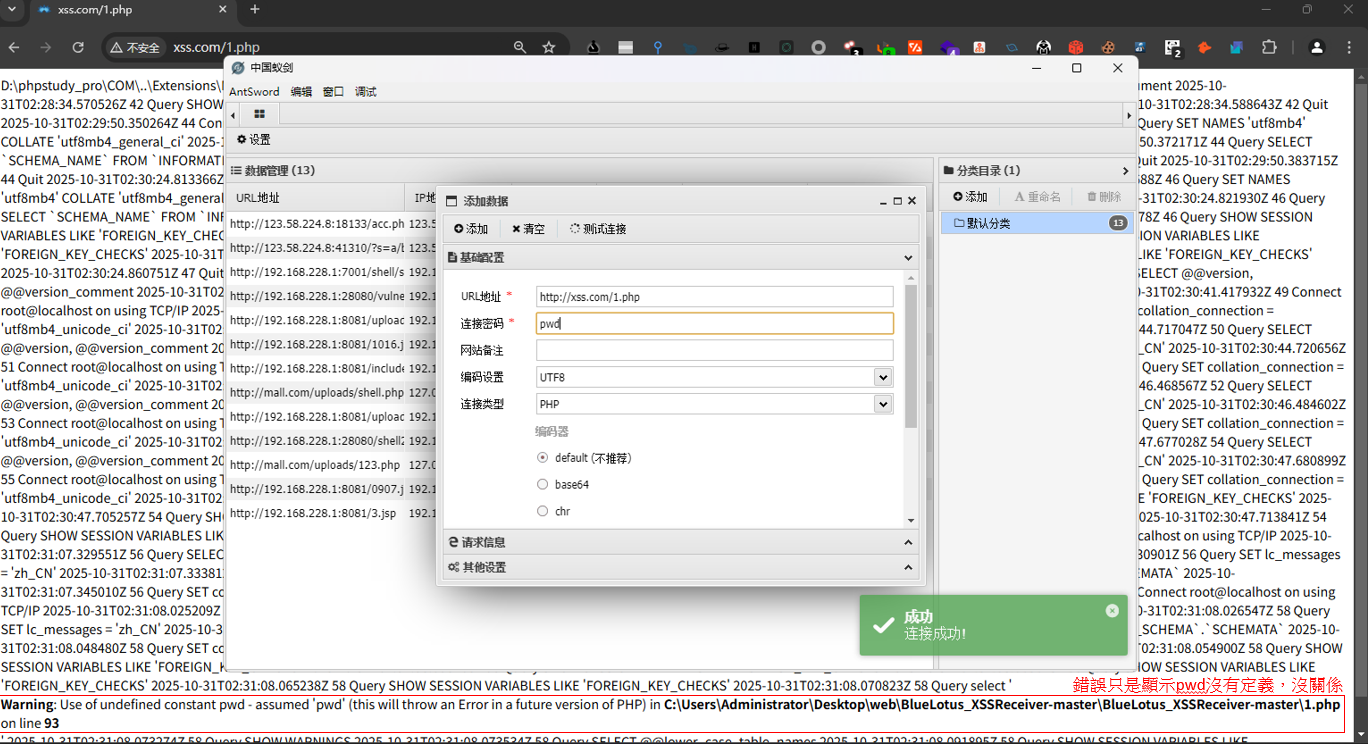
Task: Select the grid icon tab in AntSword
Action: pyautogui.click(x=258, y=114)
